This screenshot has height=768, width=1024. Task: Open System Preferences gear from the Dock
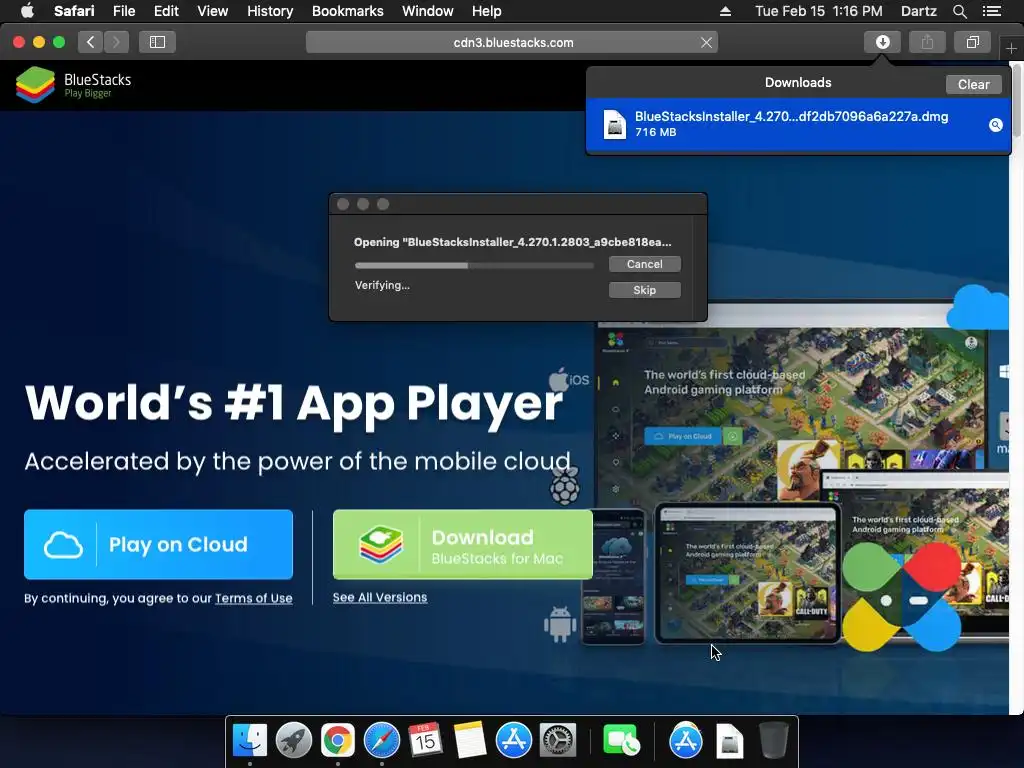[x=558, y=741]
